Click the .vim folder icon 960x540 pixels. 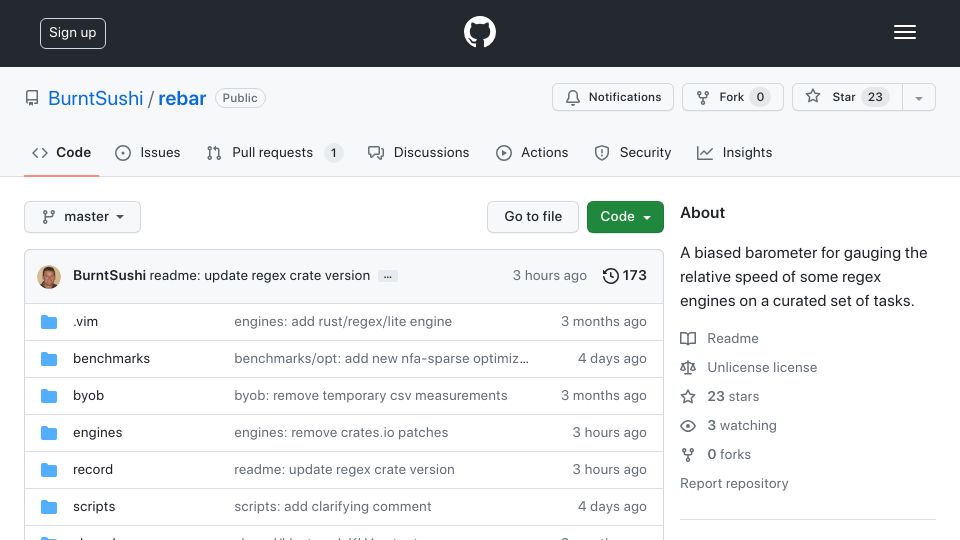[49, 322]
